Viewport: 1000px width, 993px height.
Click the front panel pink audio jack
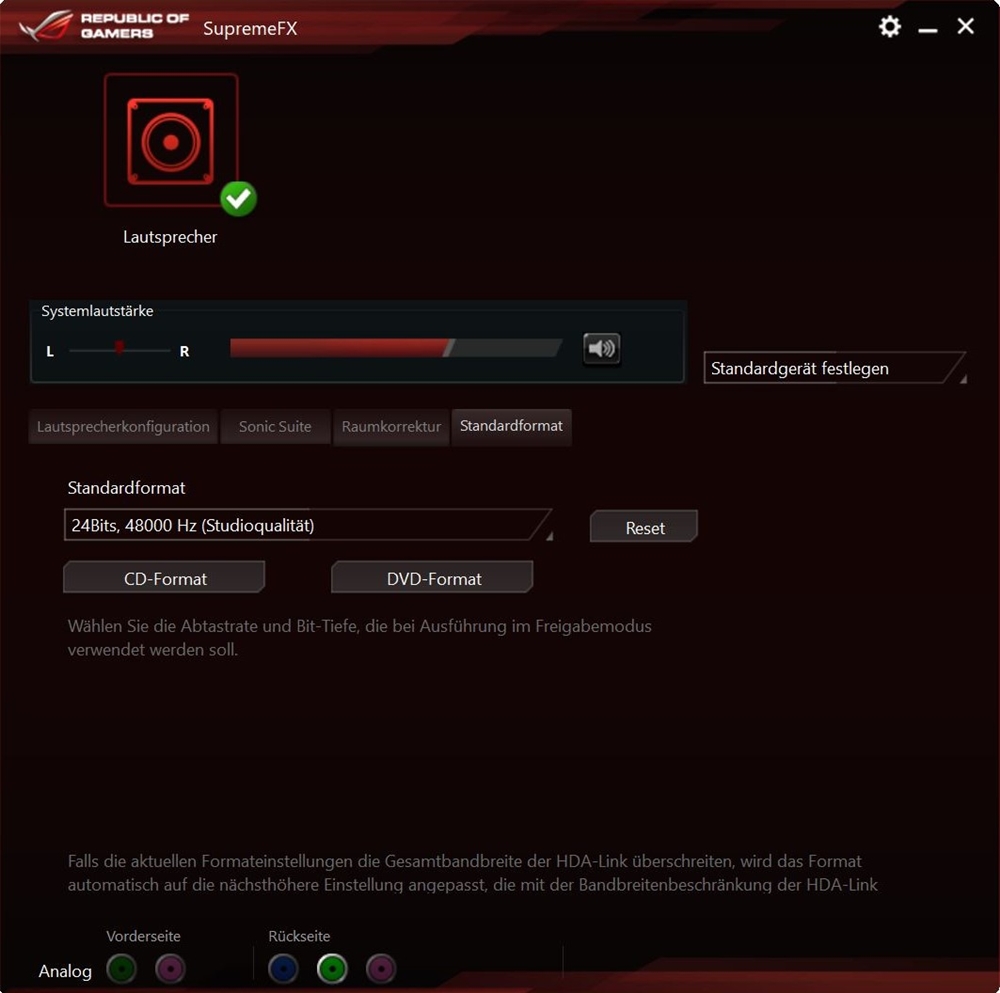tap(170, 968)
